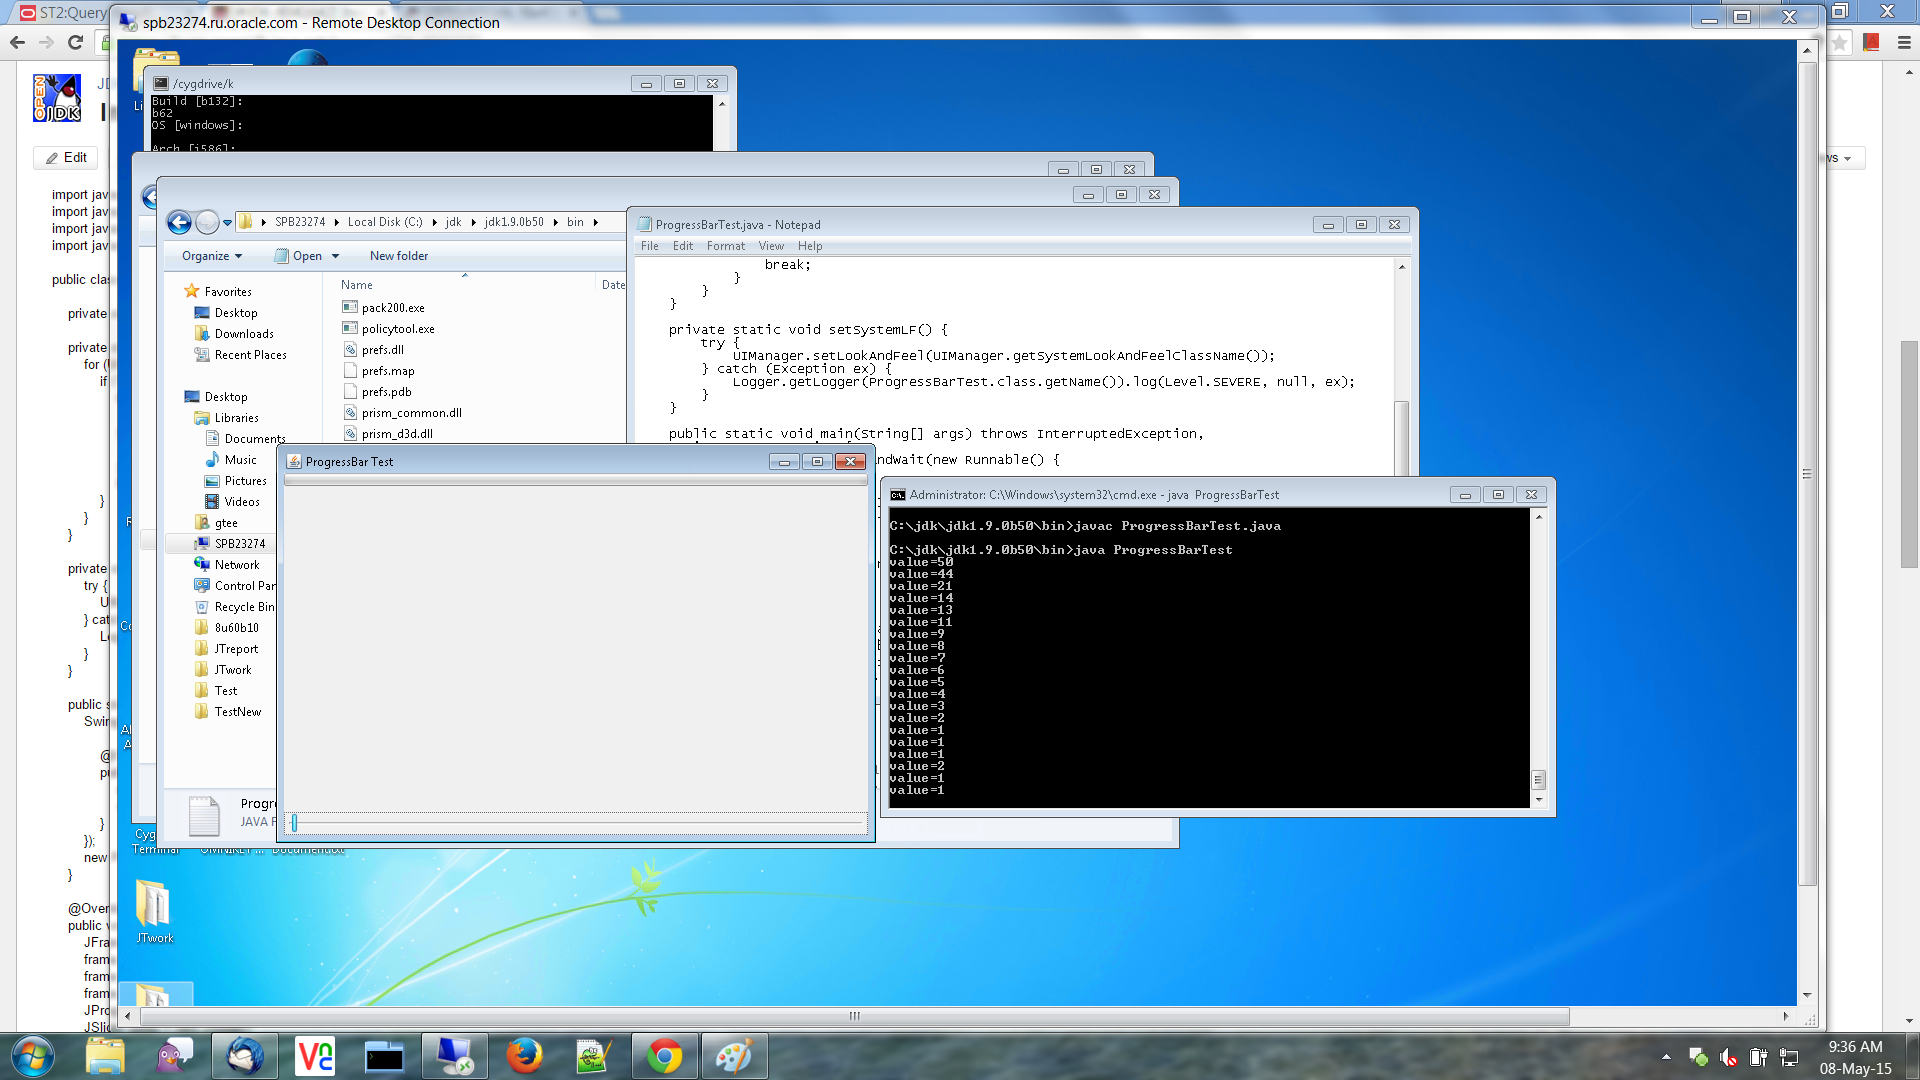
Task: Click the Firefox icon in the taskbar
Action: (524, 1056)
